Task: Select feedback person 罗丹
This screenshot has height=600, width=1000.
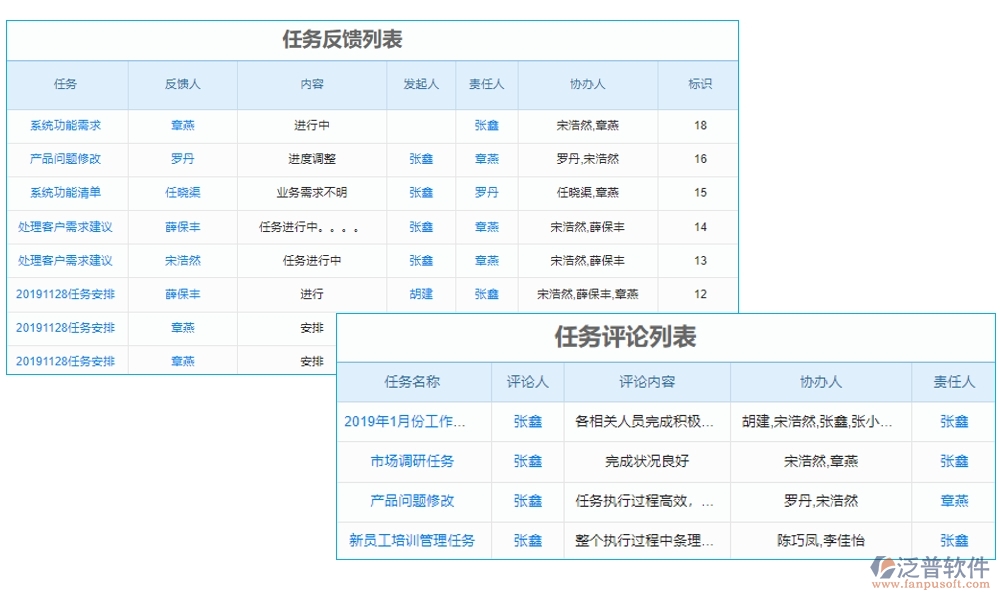Action: tap(182, 159)
